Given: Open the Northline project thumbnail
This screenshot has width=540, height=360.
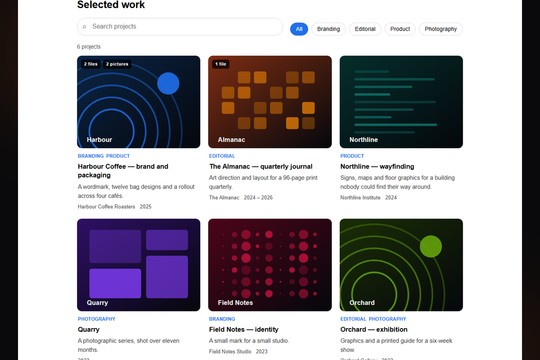Looking at the screenshot, I should [x=401, y=102].
